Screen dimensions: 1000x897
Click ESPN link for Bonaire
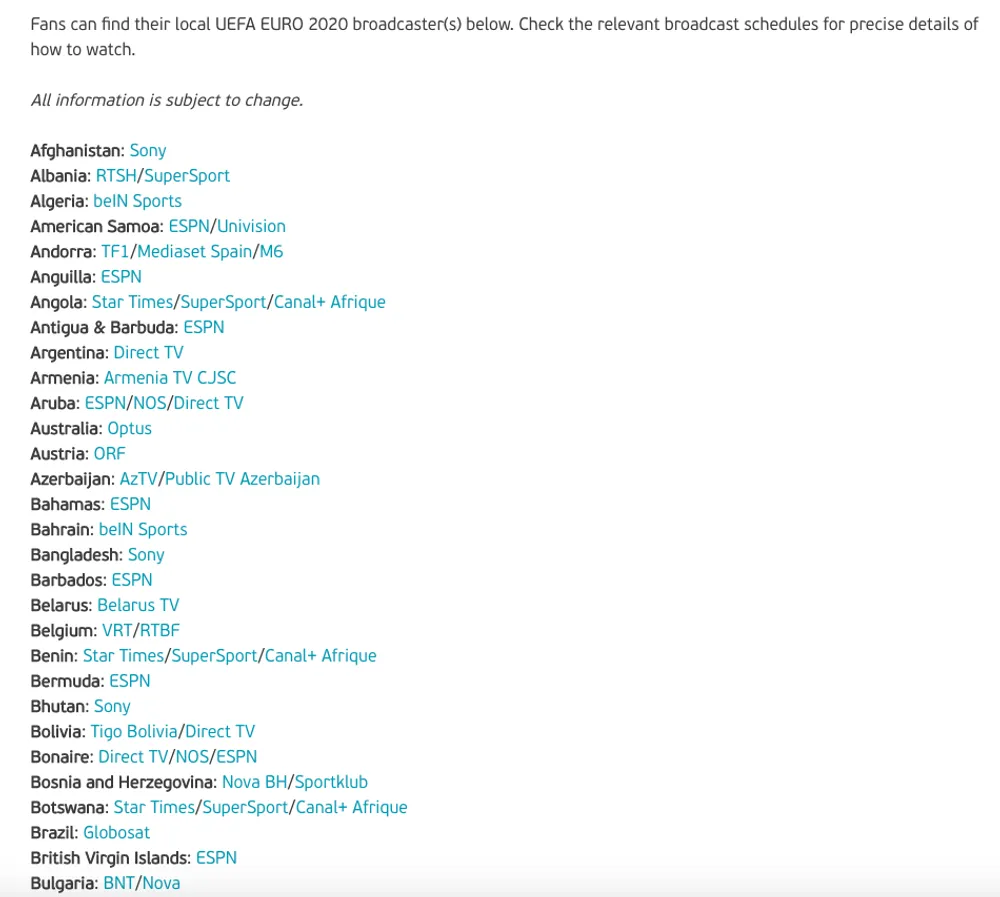click(x=237, y=757)
